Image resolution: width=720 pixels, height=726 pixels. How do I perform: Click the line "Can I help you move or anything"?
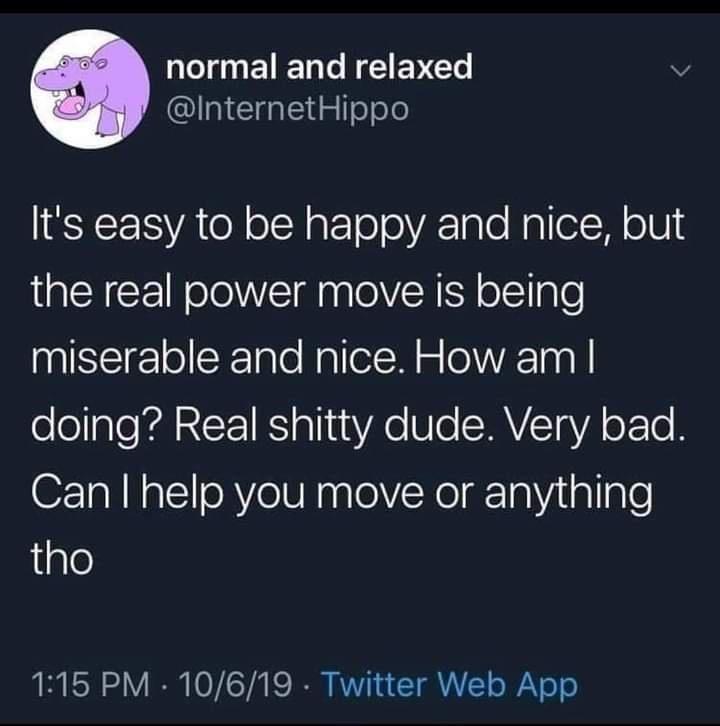coord(342,493)
